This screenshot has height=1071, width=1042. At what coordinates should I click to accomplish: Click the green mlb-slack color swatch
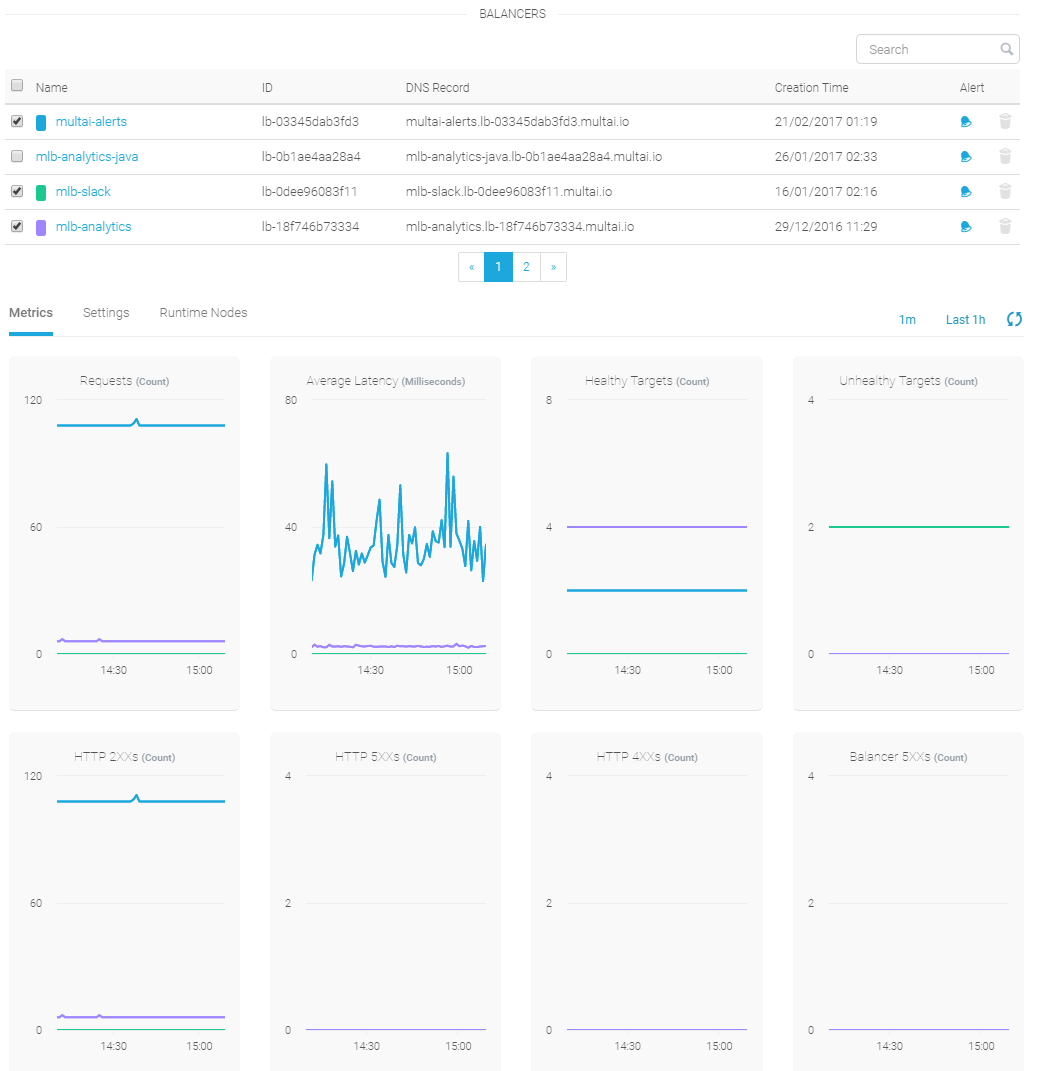41,192
